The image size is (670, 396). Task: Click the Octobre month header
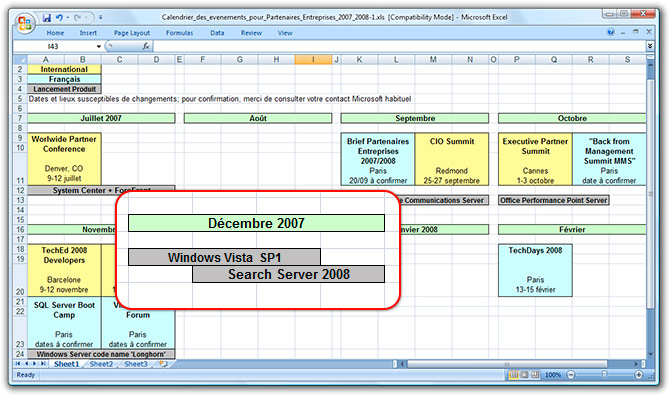[x=572, y=118]
